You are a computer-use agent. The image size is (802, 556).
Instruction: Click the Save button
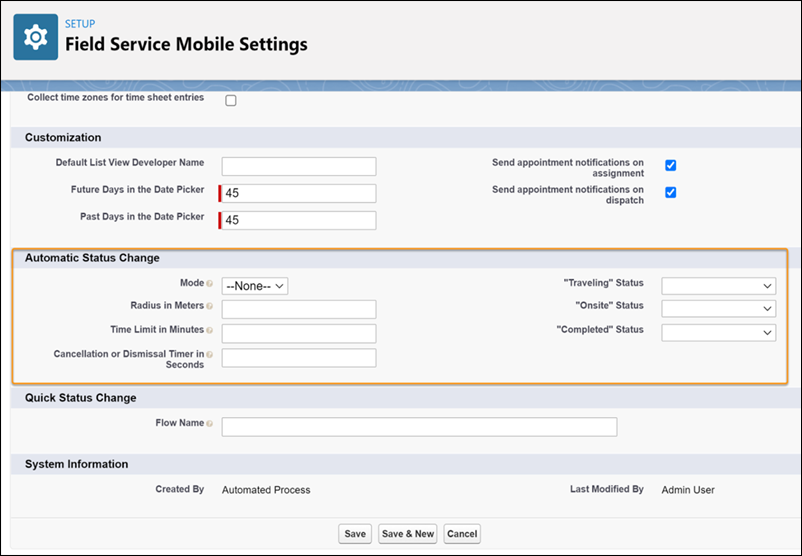click(x=355, y=533)
